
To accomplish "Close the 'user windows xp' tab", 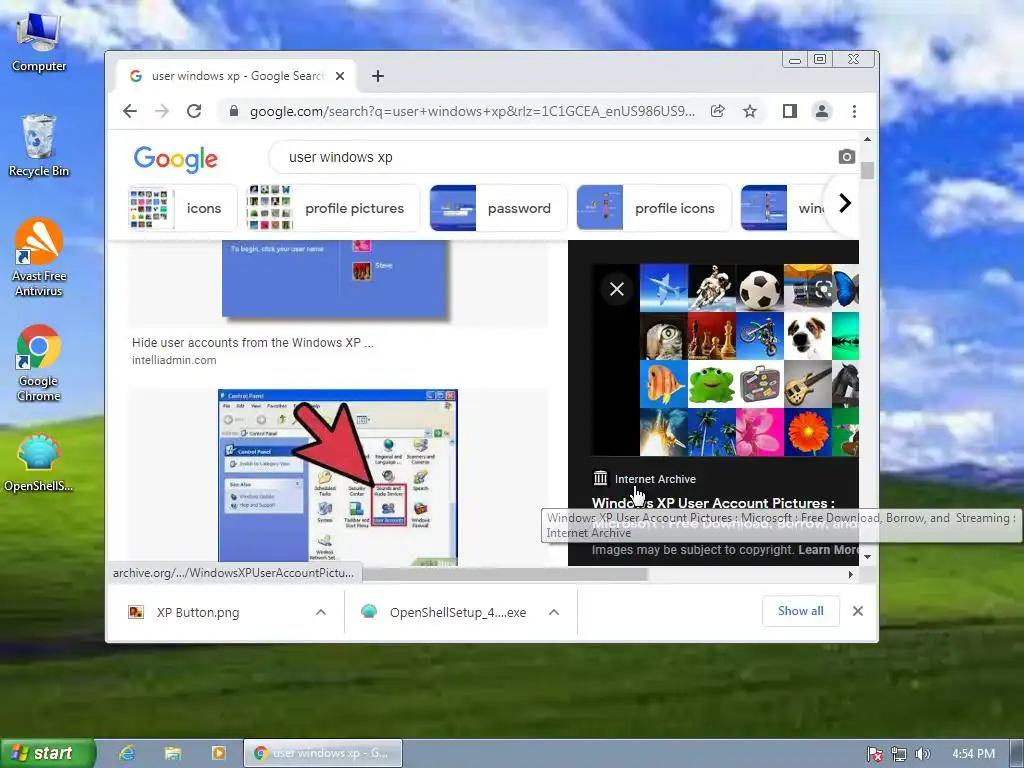I will click(340, 76).
